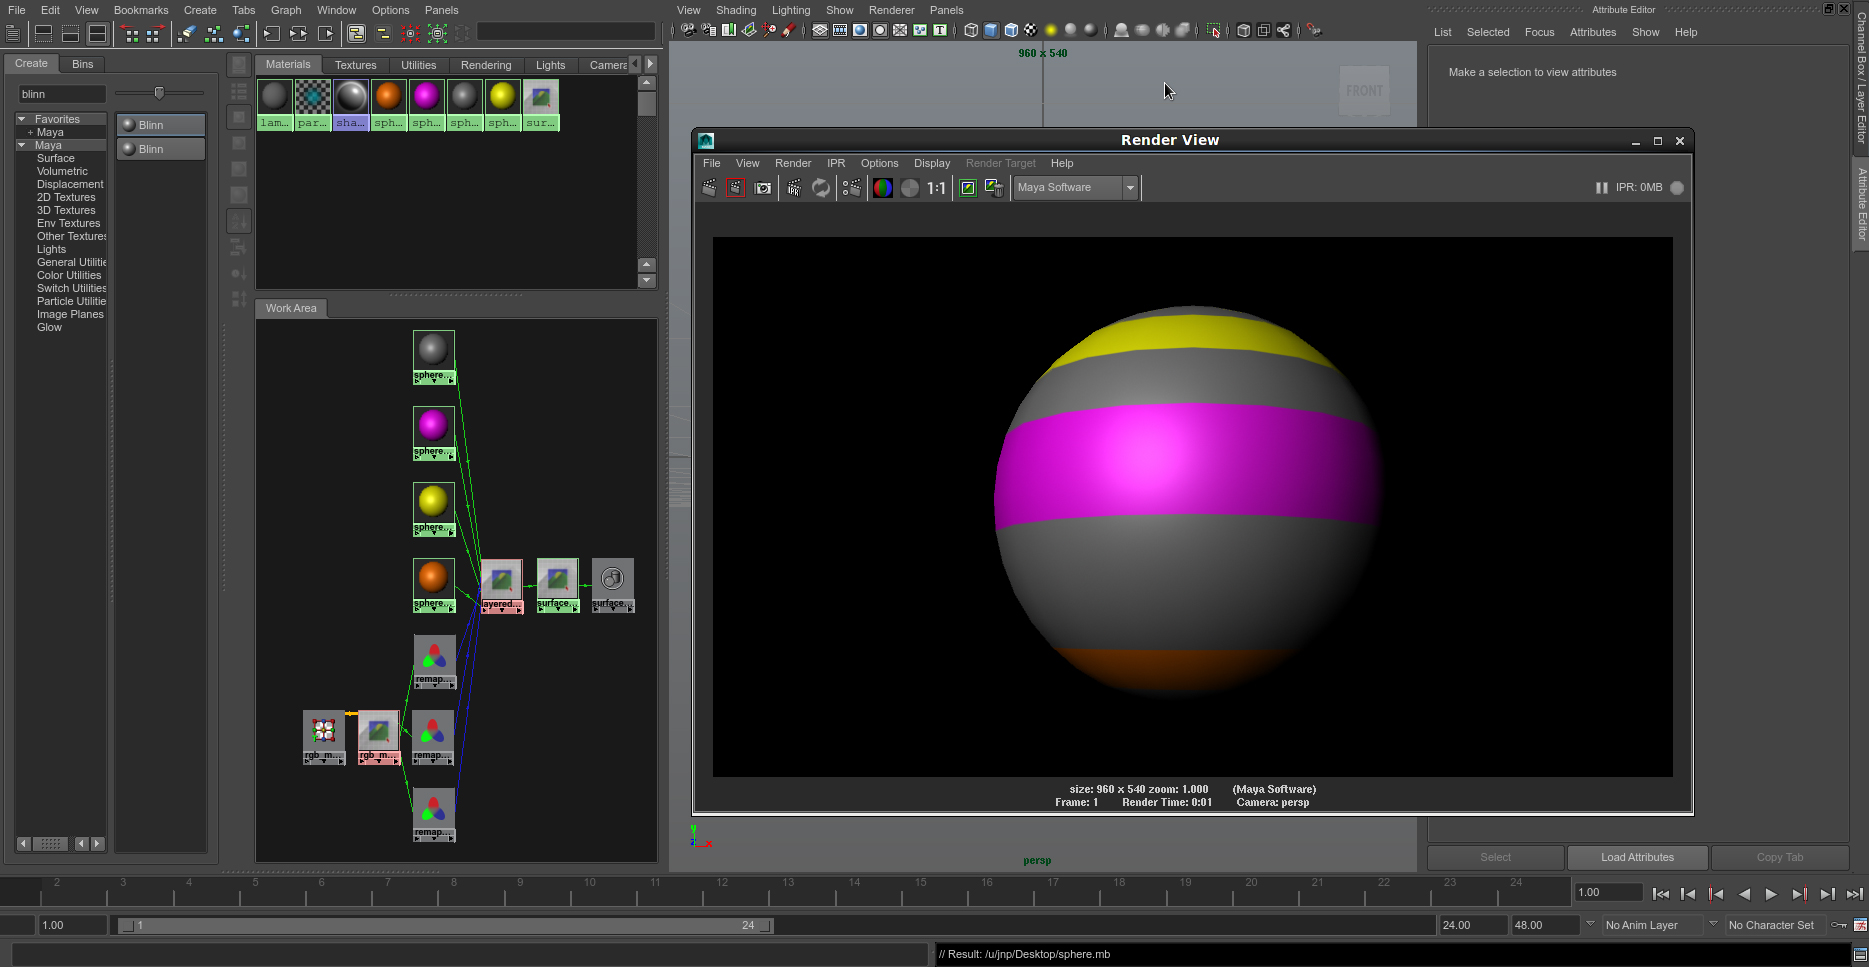
Task: Toggle auto key button near timeline
Action: 1839,925
